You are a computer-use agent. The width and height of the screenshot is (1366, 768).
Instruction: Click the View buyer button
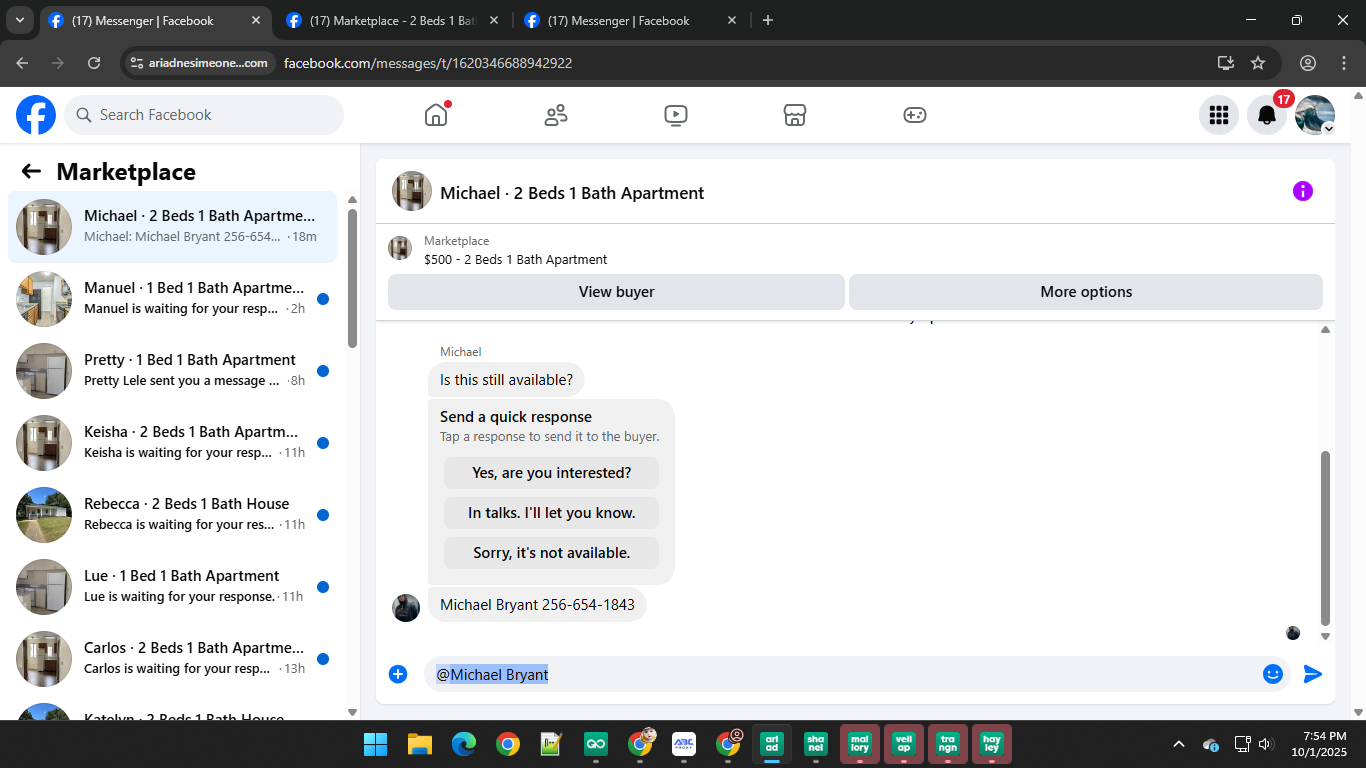click(616, 292)
